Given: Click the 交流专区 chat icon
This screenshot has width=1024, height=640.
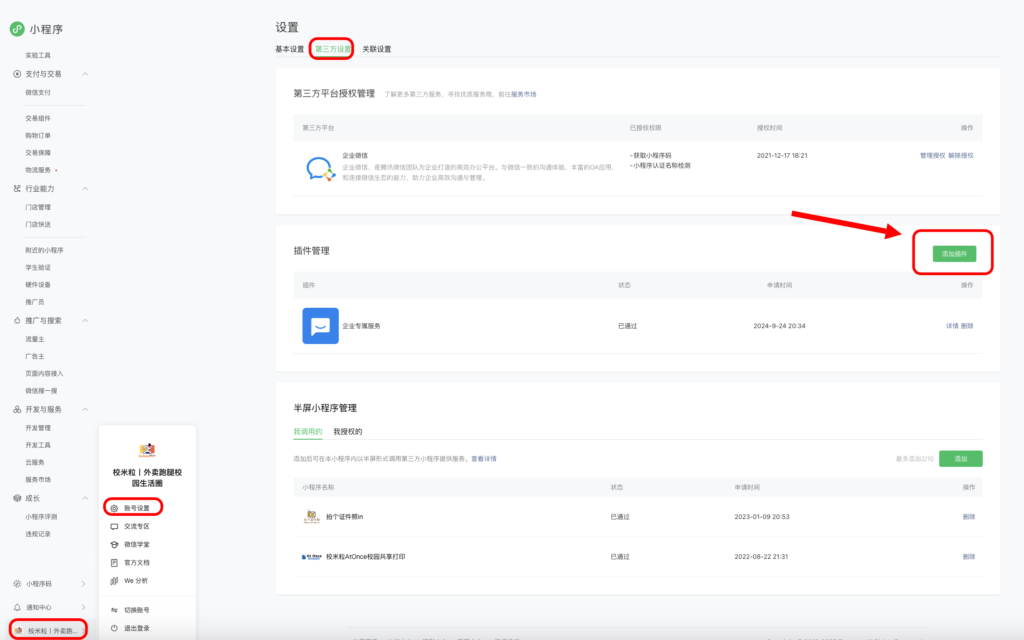Looking at the screenshot, I should (114, 526).
